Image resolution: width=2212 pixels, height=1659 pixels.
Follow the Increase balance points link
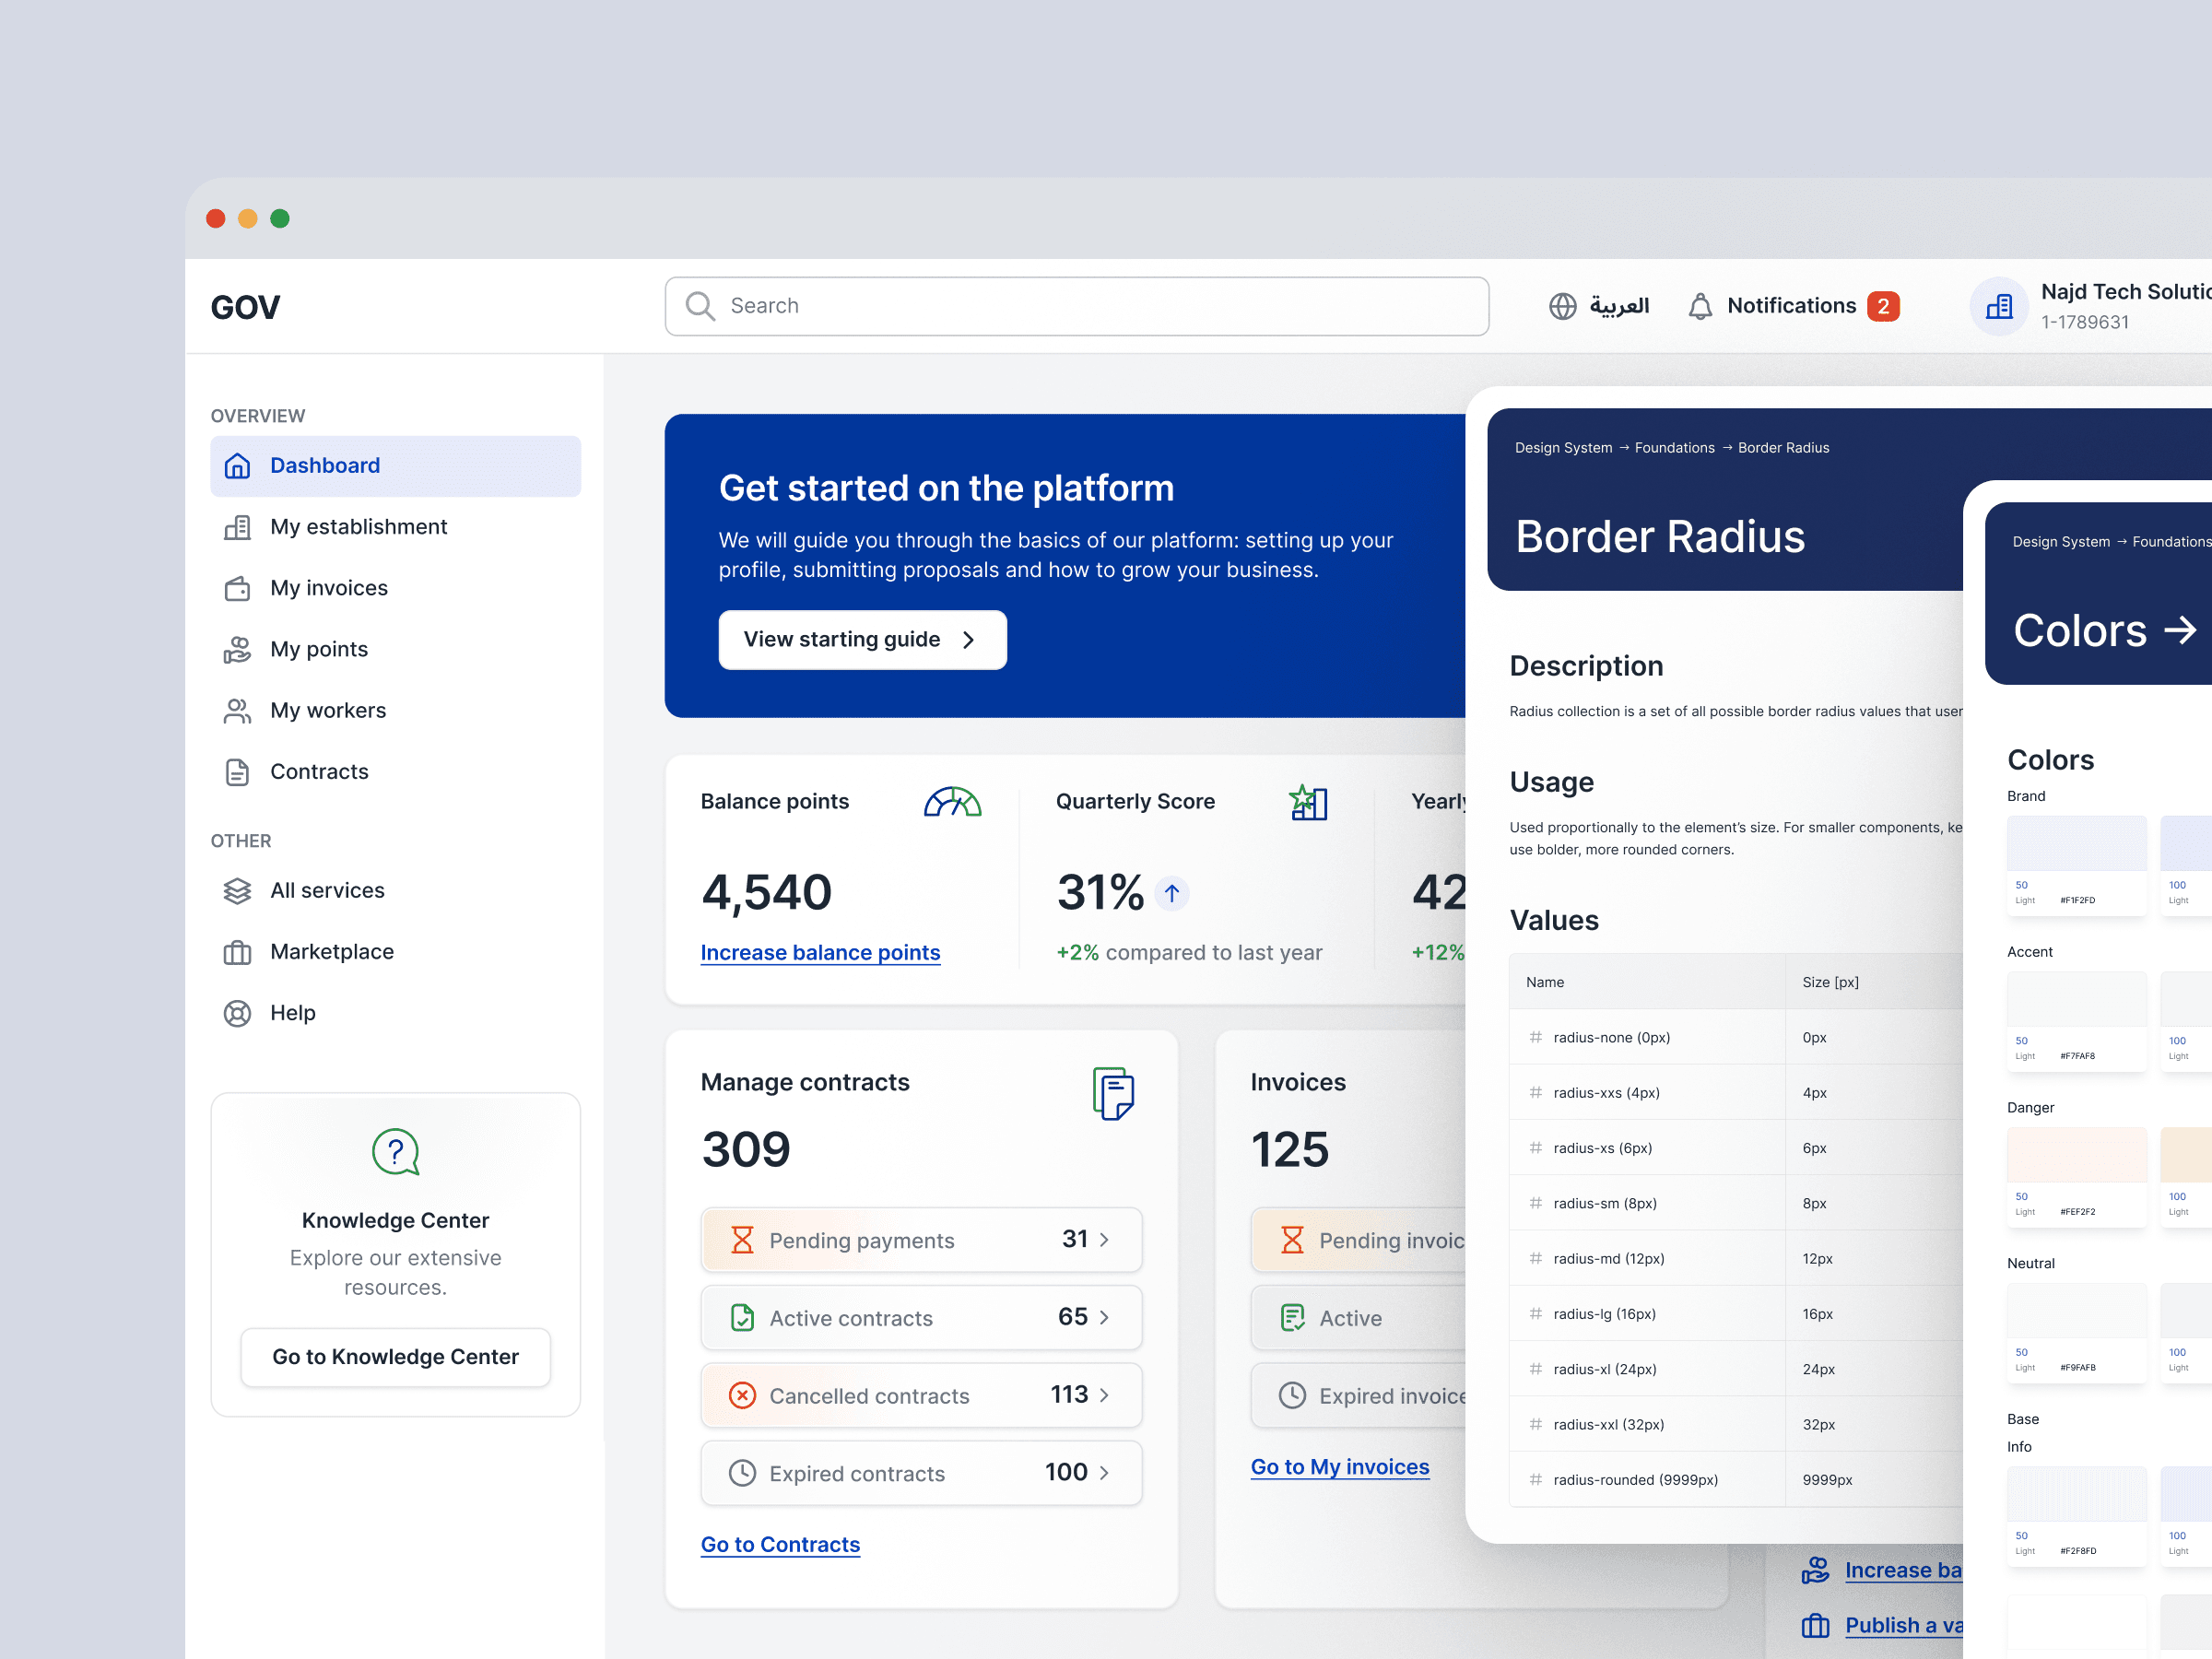(820, 953)
